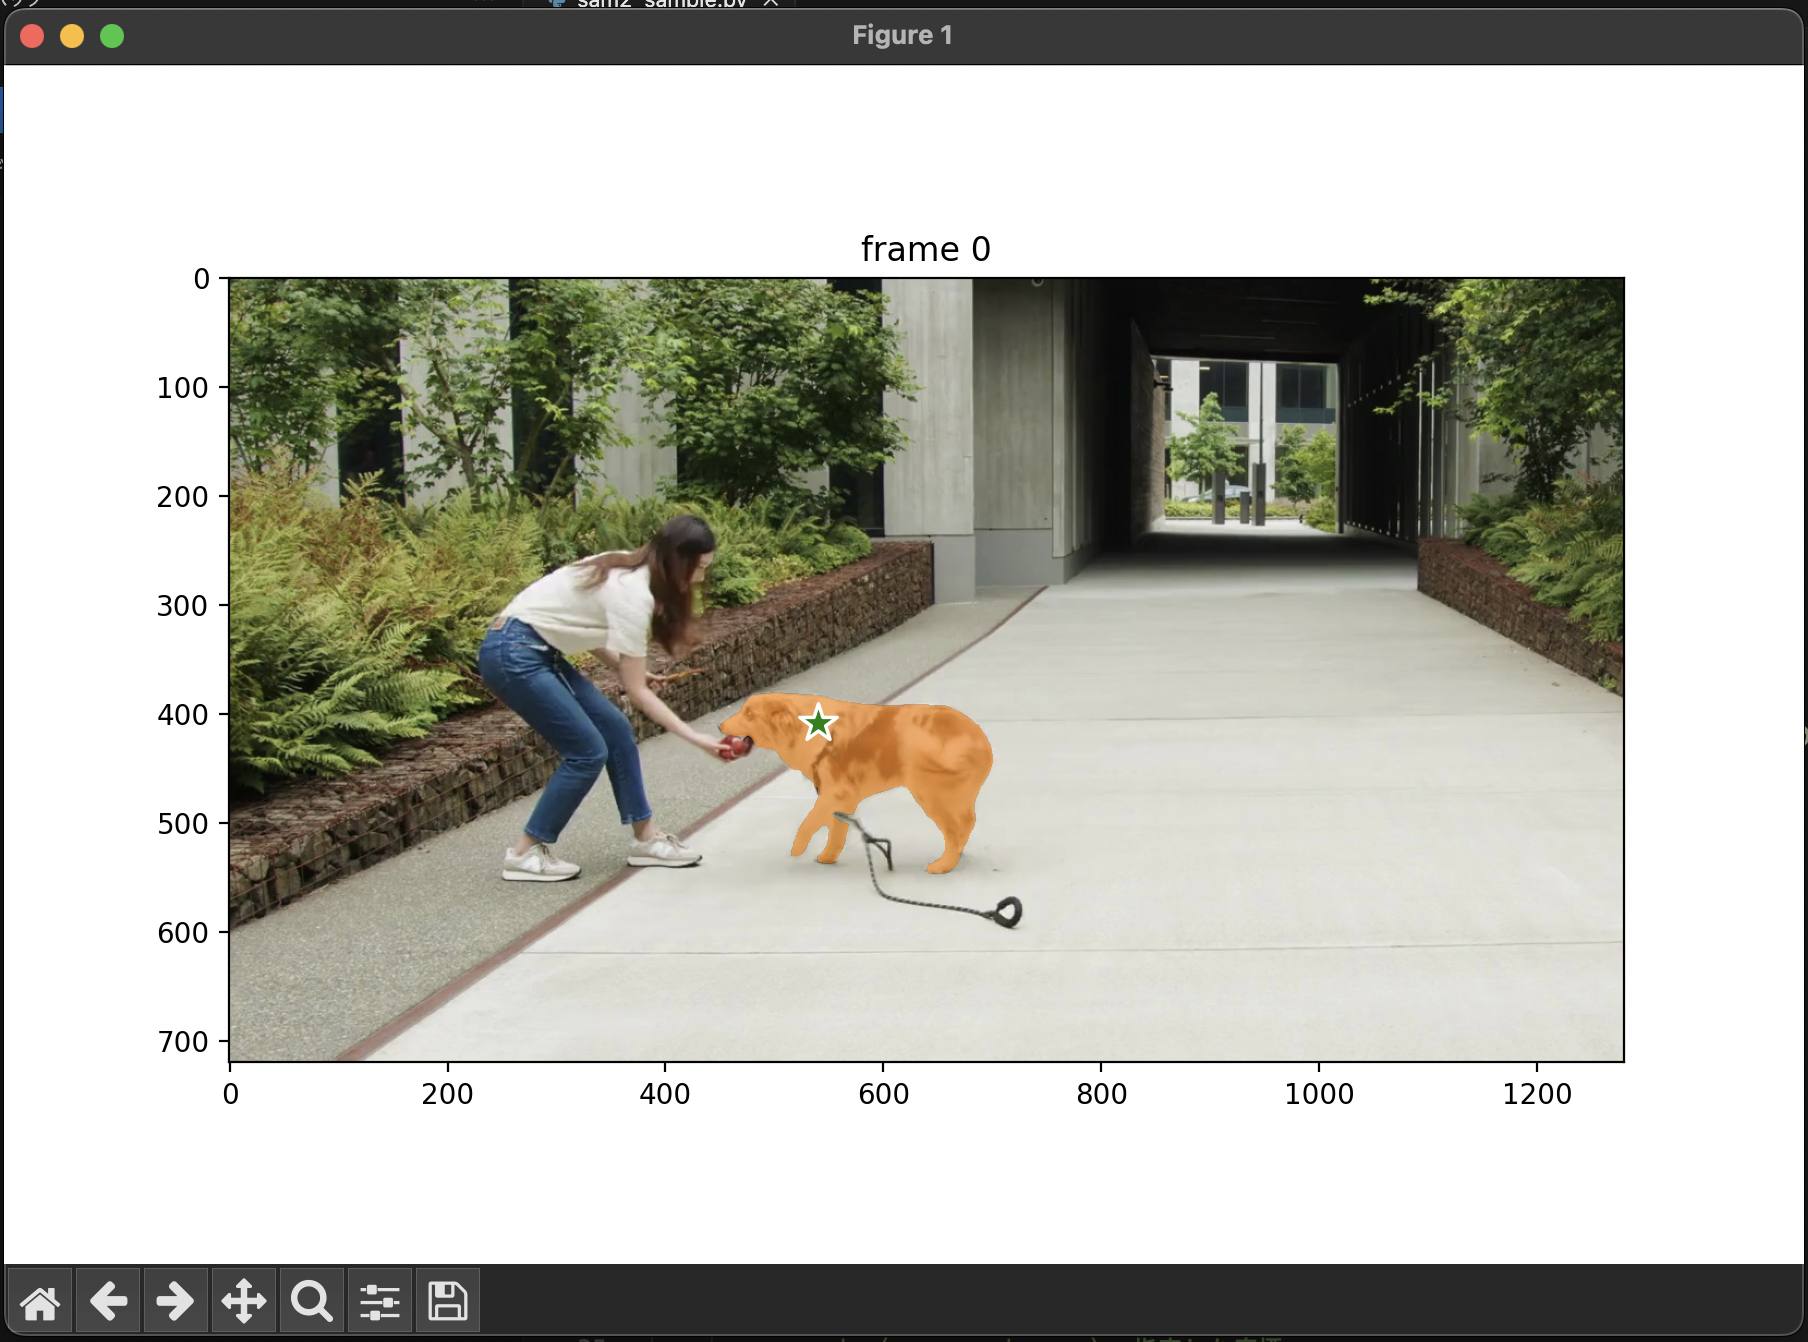Viewport: 1808px width, 1342px height.
Task: Click the y-axis tick label "300"
Action: pos(182,606)
